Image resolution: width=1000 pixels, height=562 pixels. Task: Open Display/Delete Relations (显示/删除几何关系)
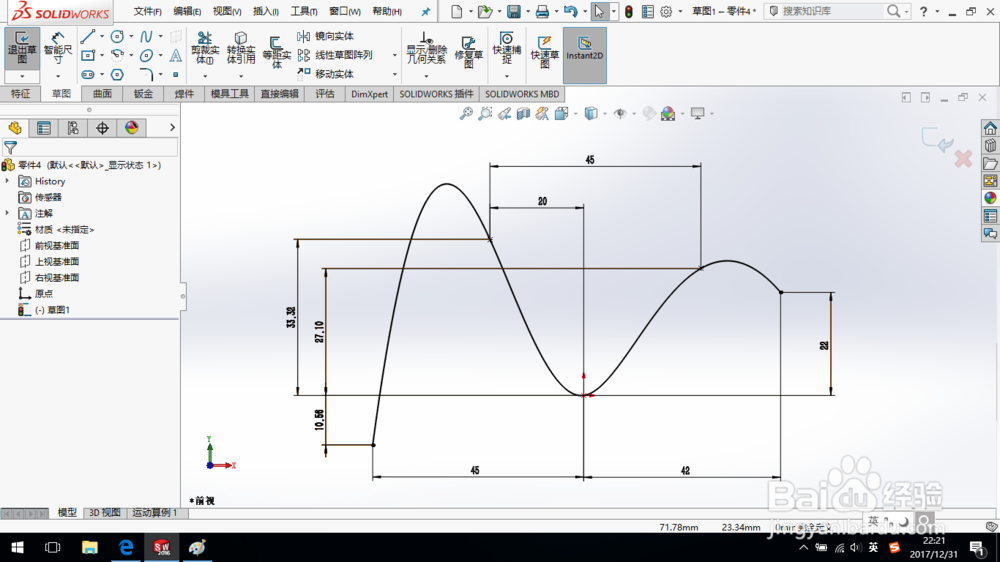tap(426, 48)
